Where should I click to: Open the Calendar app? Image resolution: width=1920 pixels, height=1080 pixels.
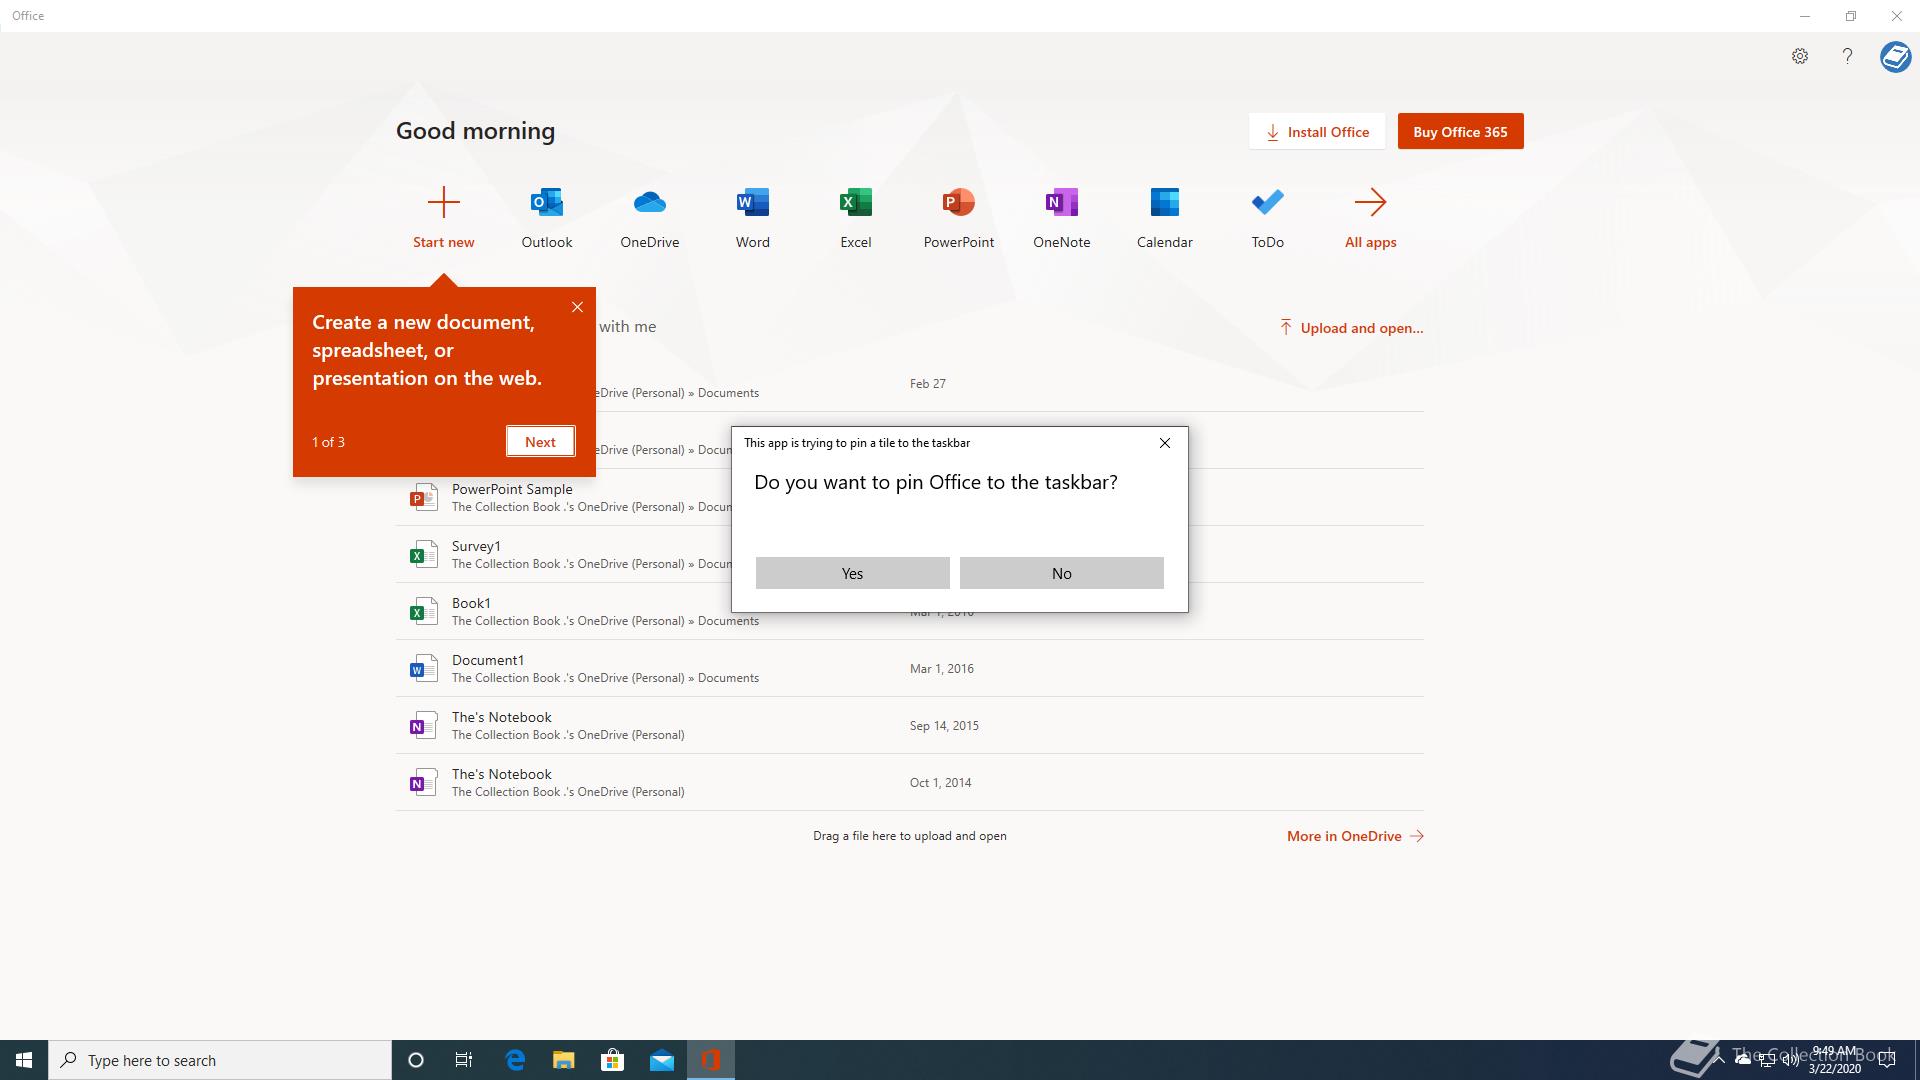1165,202
